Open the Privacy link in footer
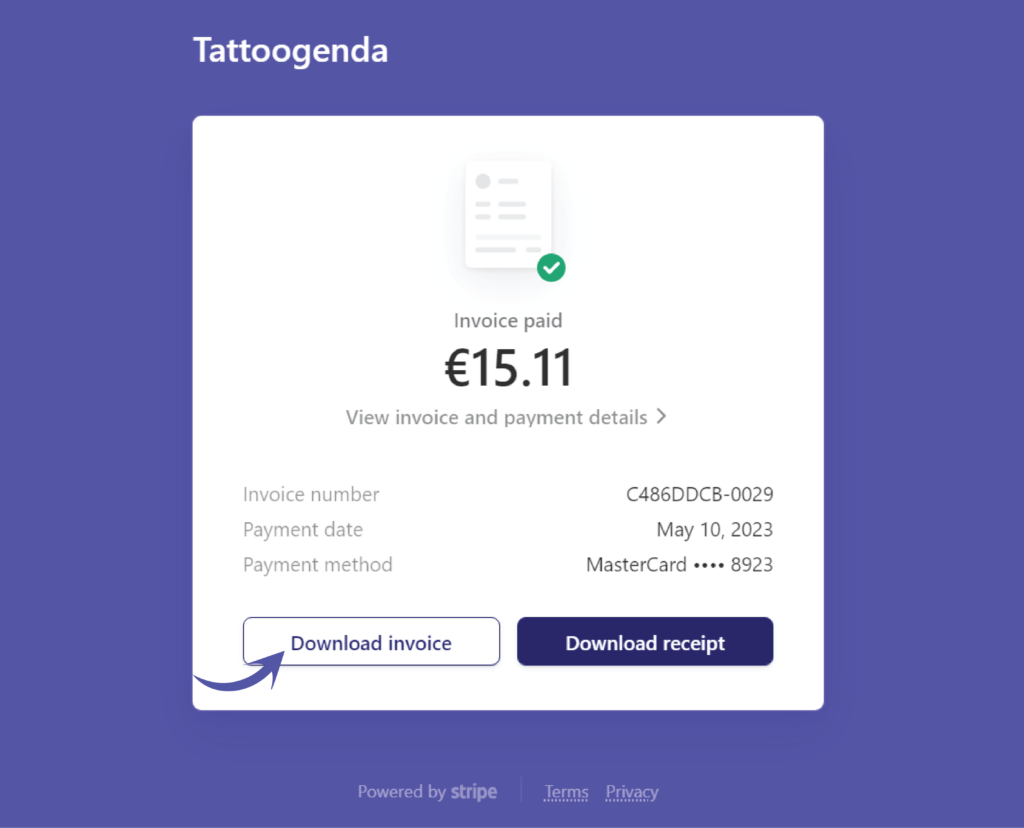Screen dimensions: 1024x828 [x=632, y=792]
